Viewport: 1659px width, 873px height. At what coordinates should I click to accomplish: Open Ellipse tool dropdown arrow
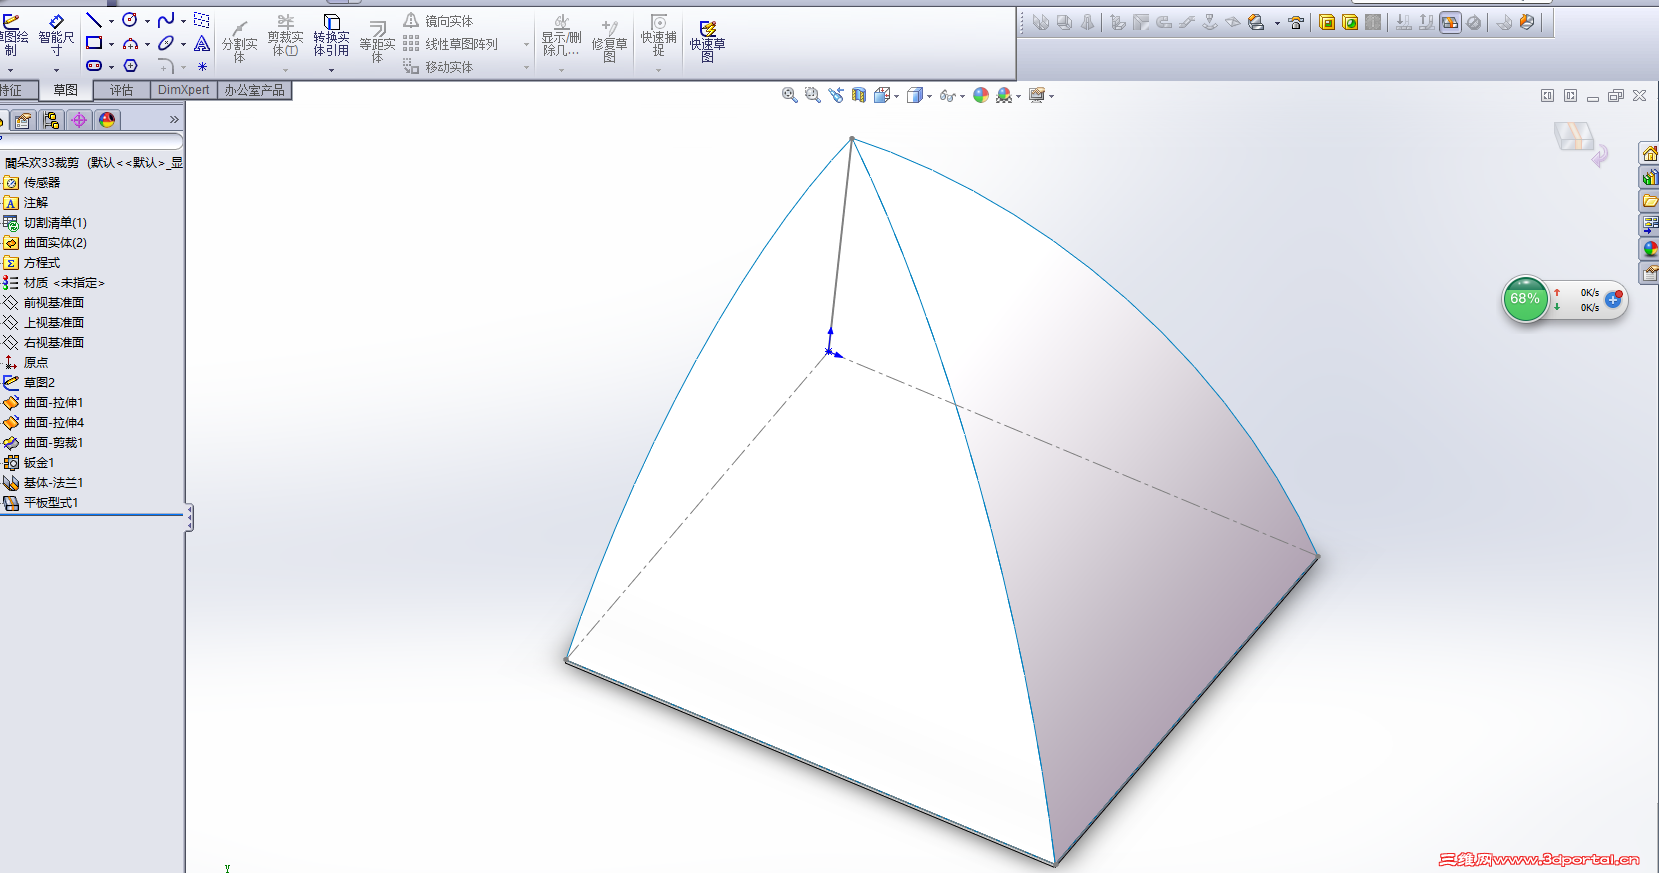coord(183,44)
